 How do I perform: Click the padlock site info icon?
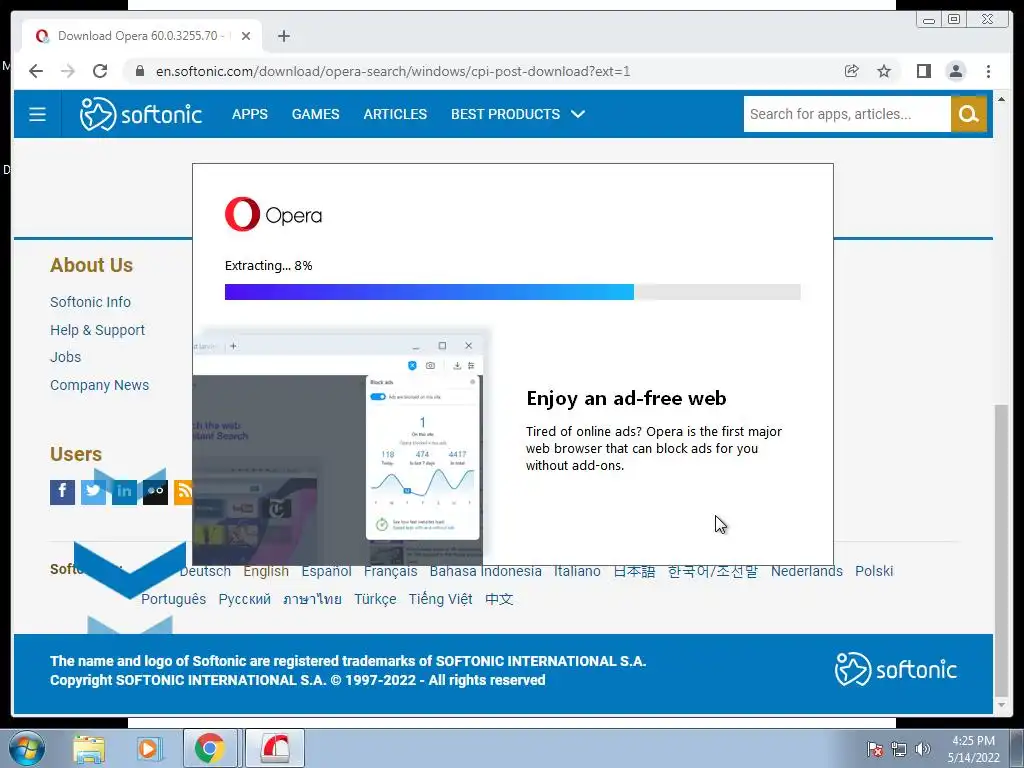(140, 71)
